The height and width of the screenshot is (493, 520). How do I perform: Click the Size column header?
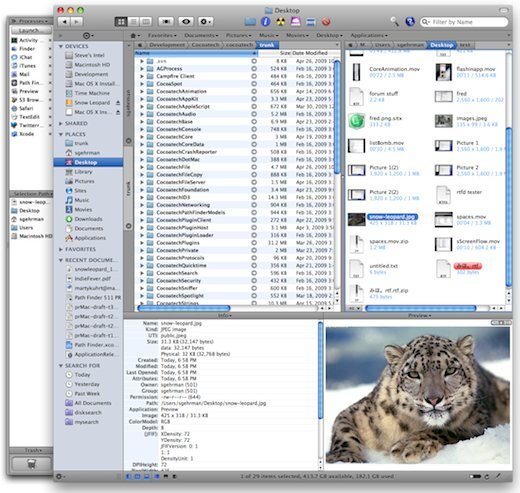[x=275, y=53]
